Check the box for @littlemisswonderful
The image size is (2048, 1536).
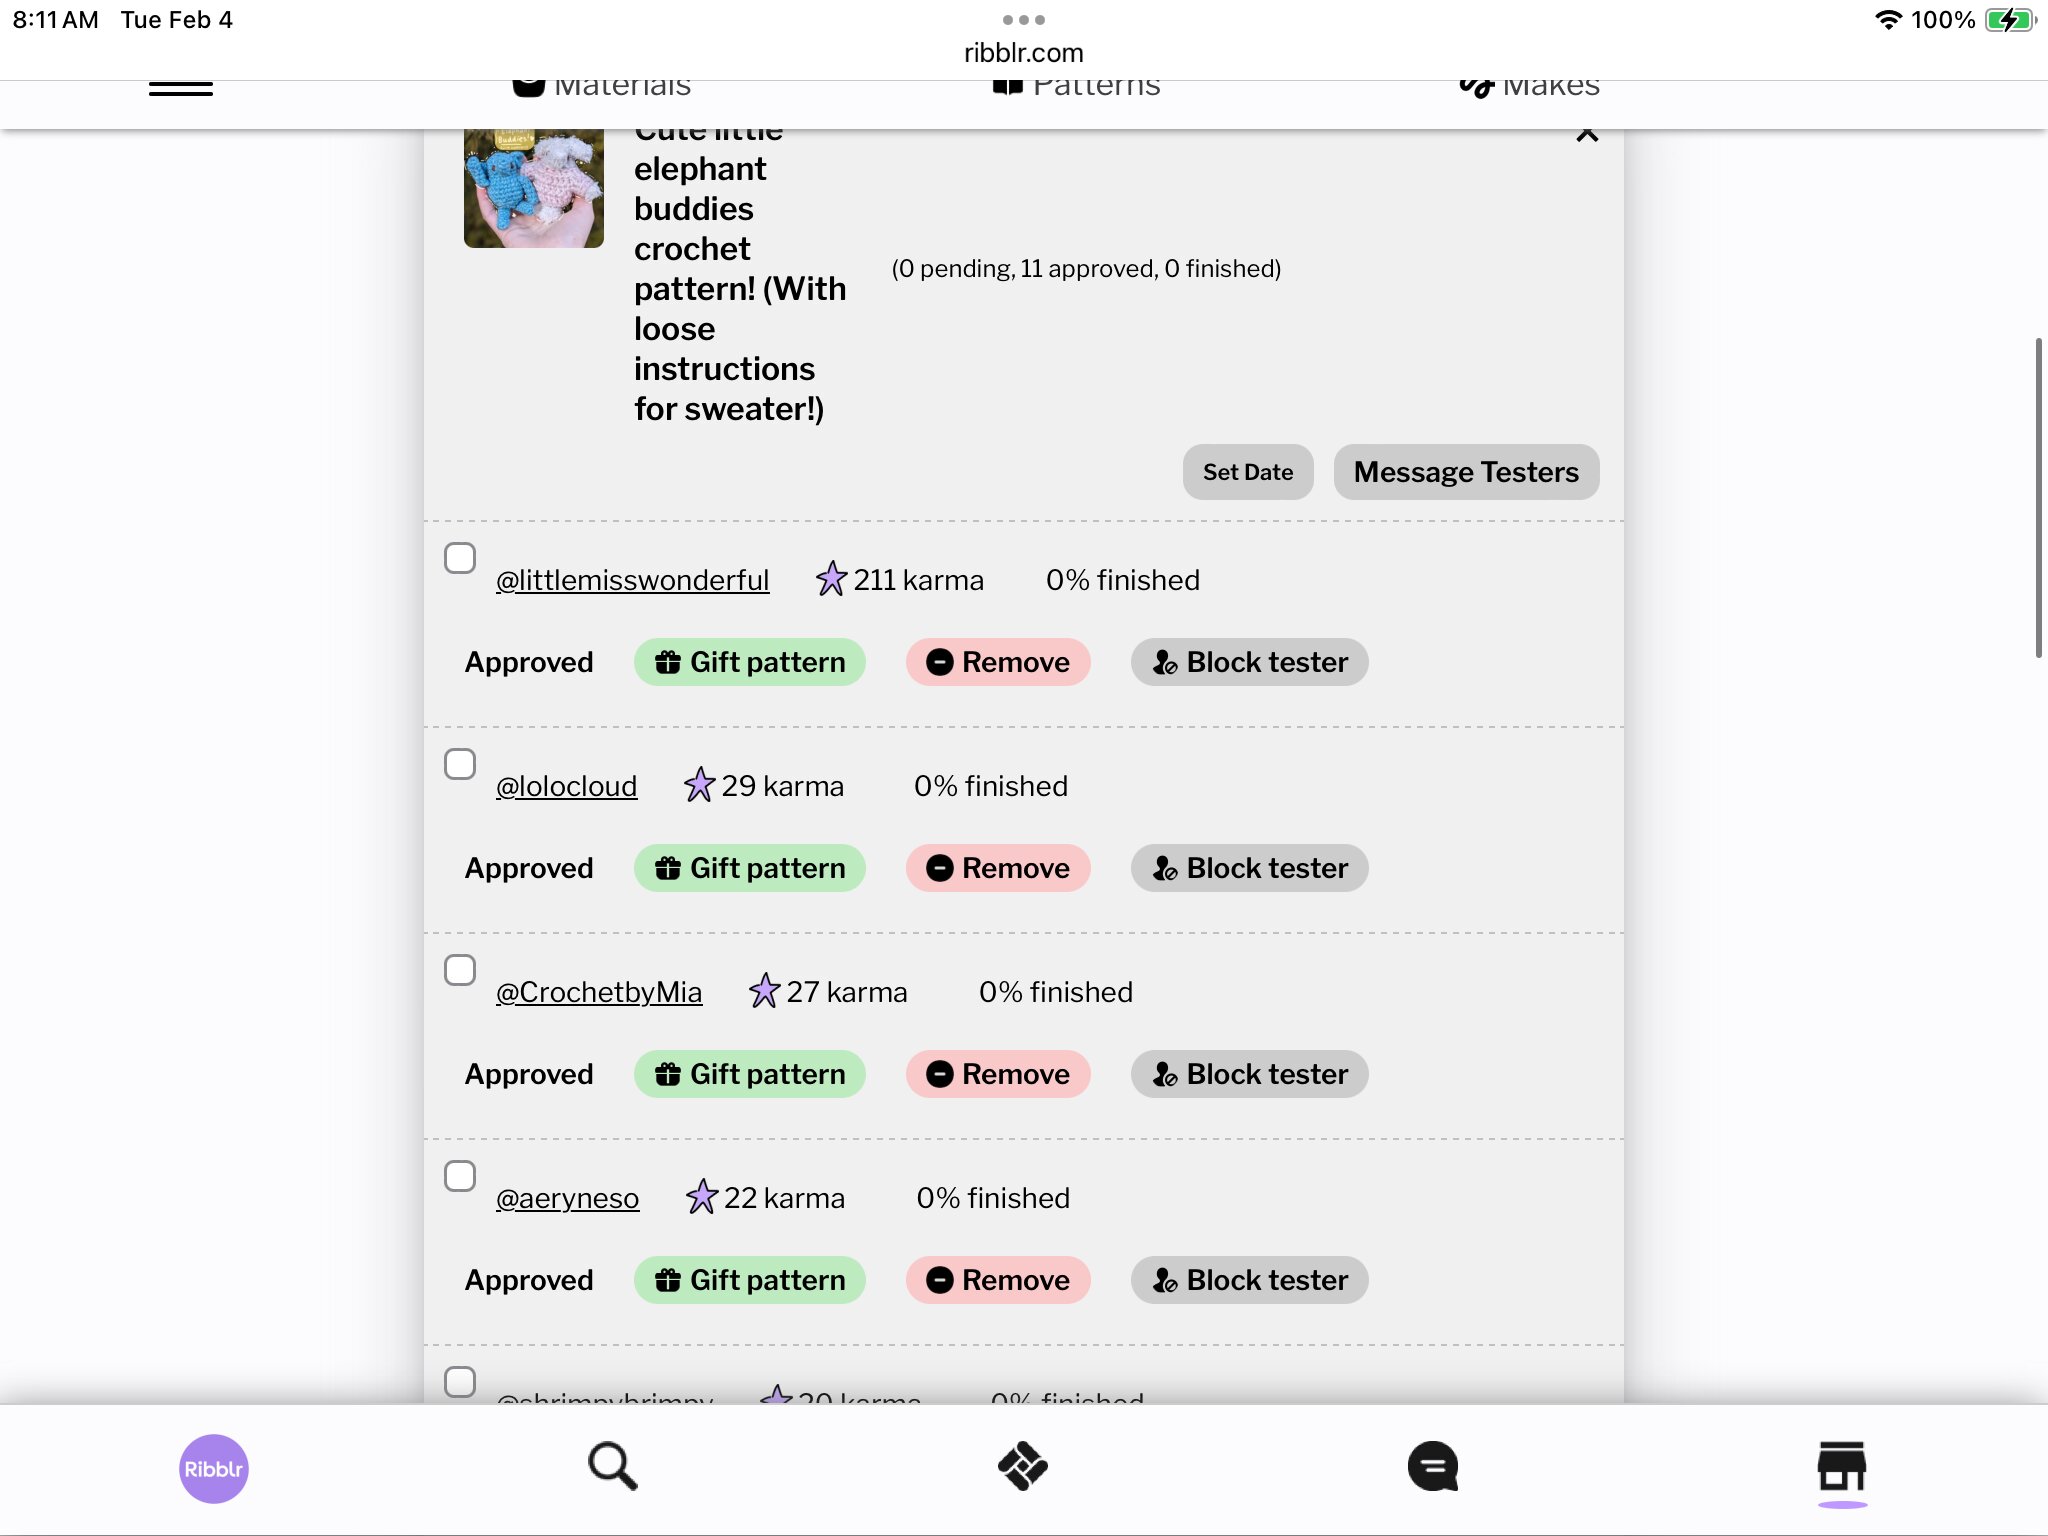[x=460, y=558]
